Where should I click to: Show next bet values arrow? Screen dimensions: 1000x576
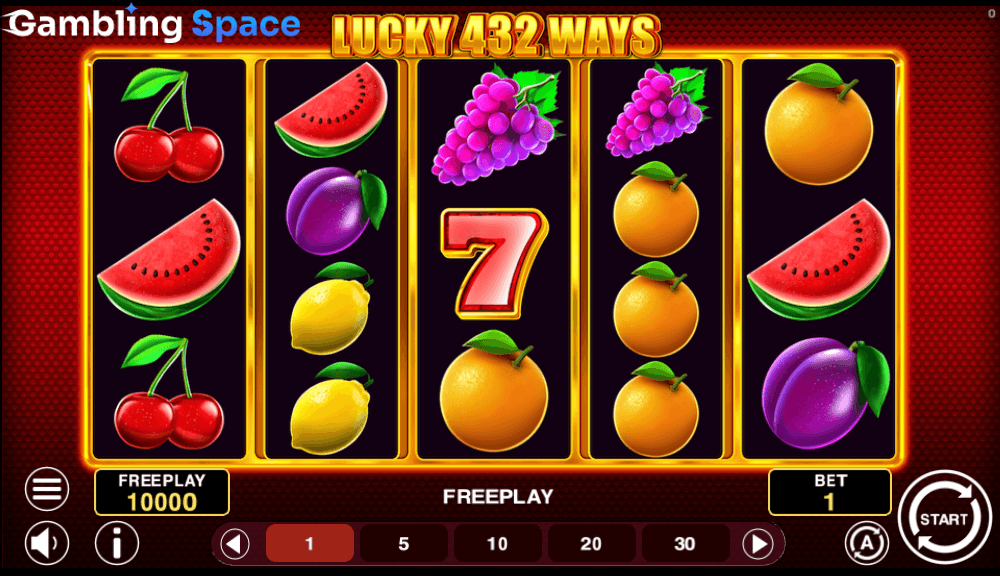758,544
